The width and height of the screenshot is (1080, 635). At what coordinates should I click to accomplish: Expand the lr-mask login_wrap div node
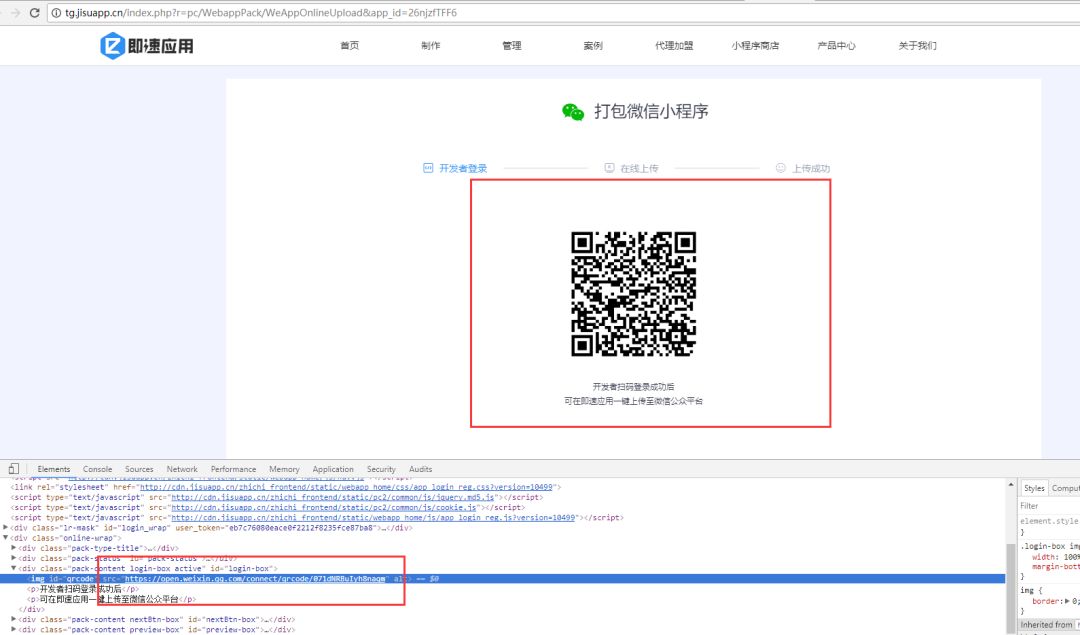(x=6, y=528)
